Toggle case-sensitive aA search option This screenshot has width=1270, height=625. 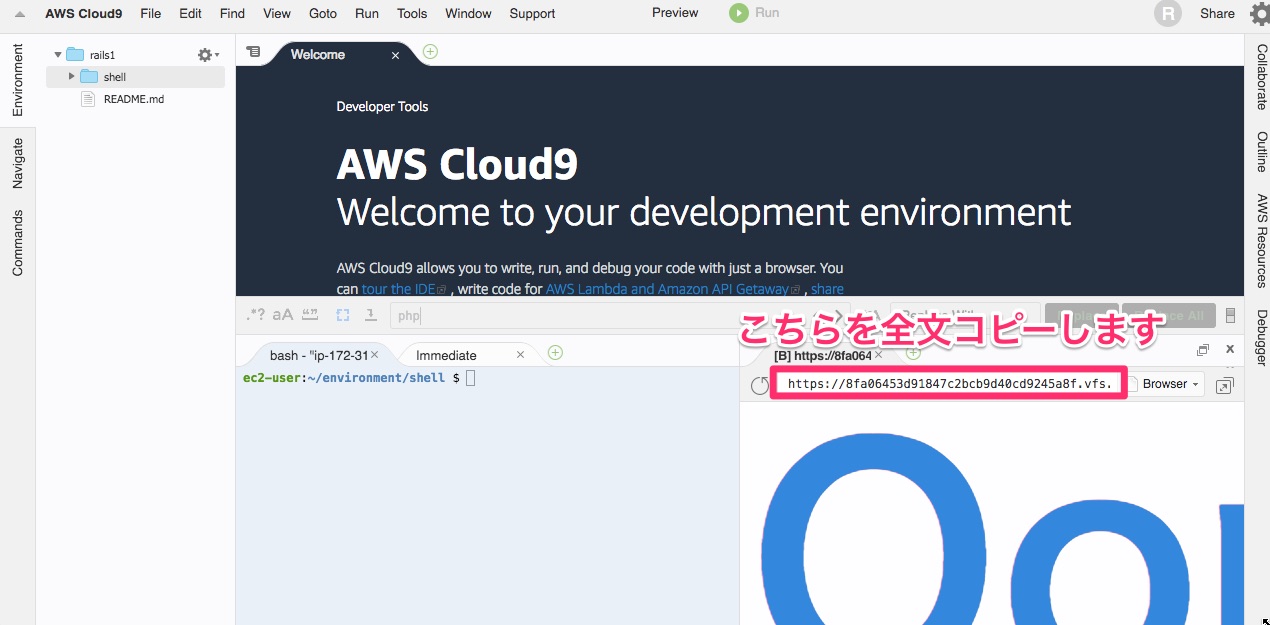click(283, 315)
